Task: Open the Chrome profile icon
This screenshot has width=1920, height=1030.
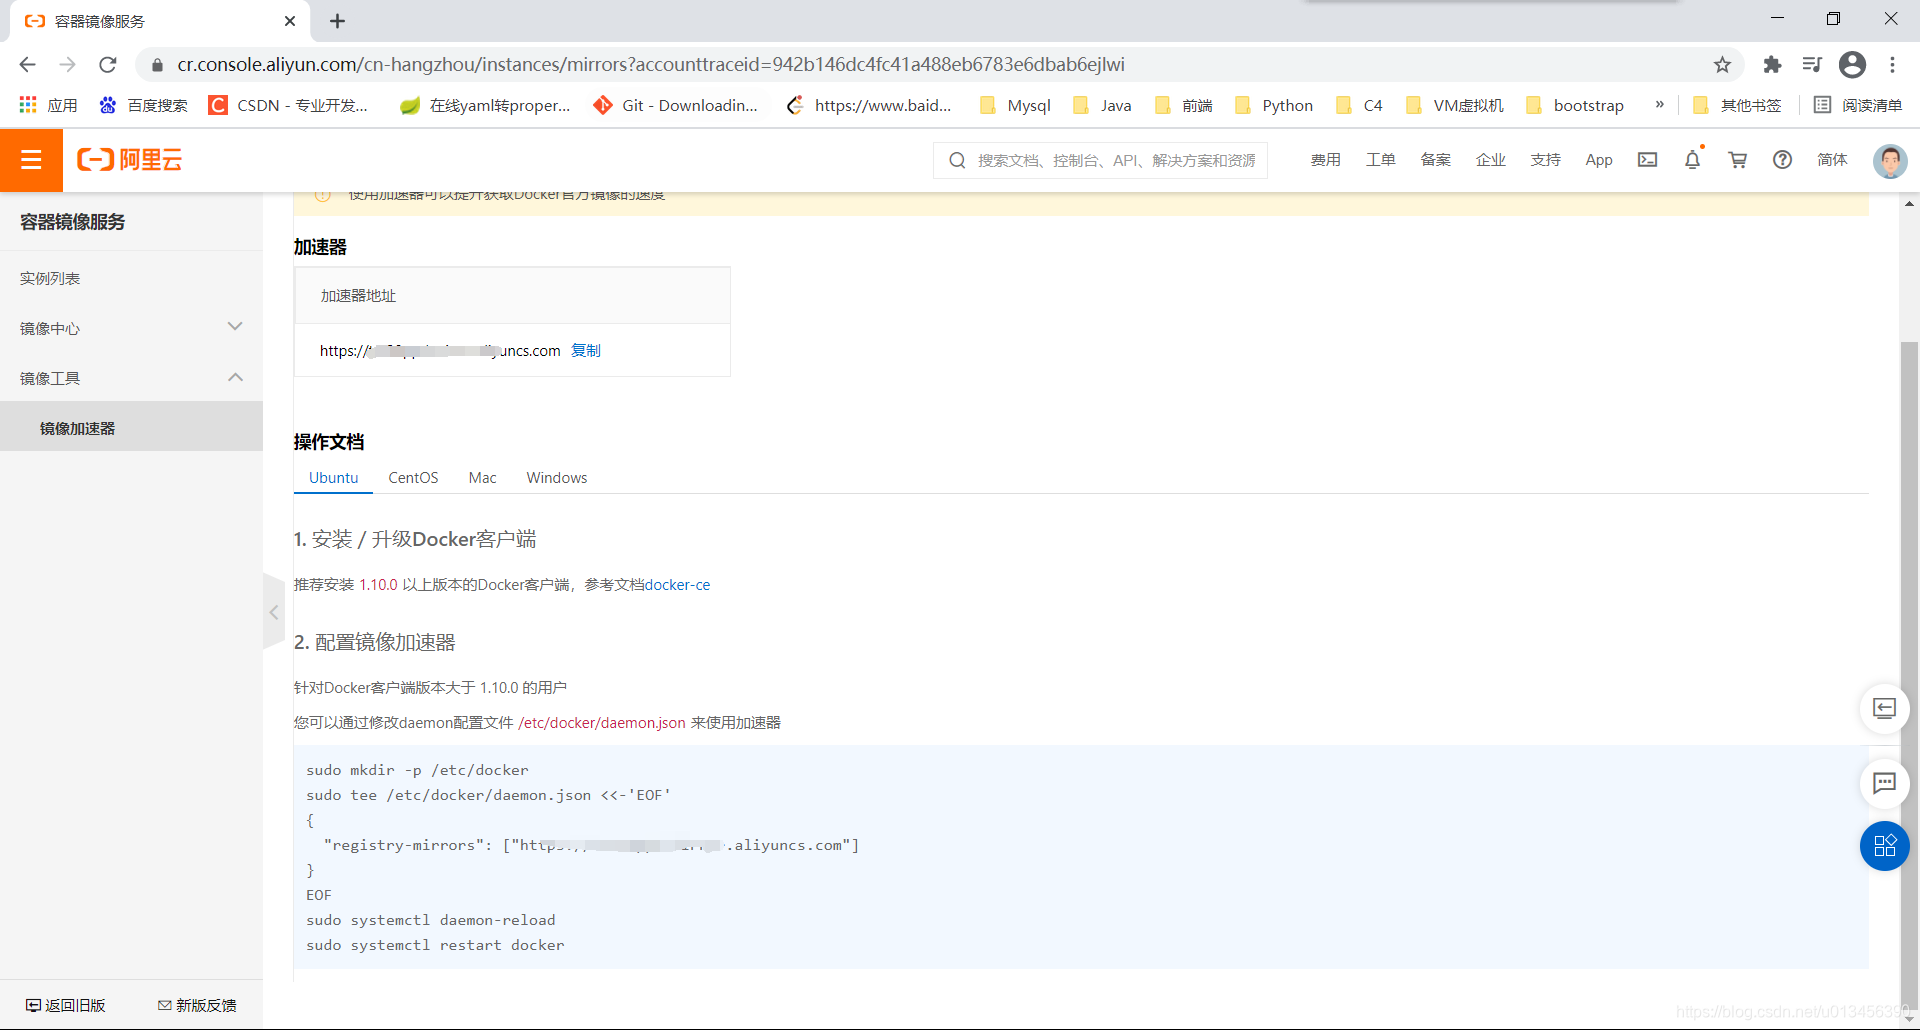Action: 1852,65
